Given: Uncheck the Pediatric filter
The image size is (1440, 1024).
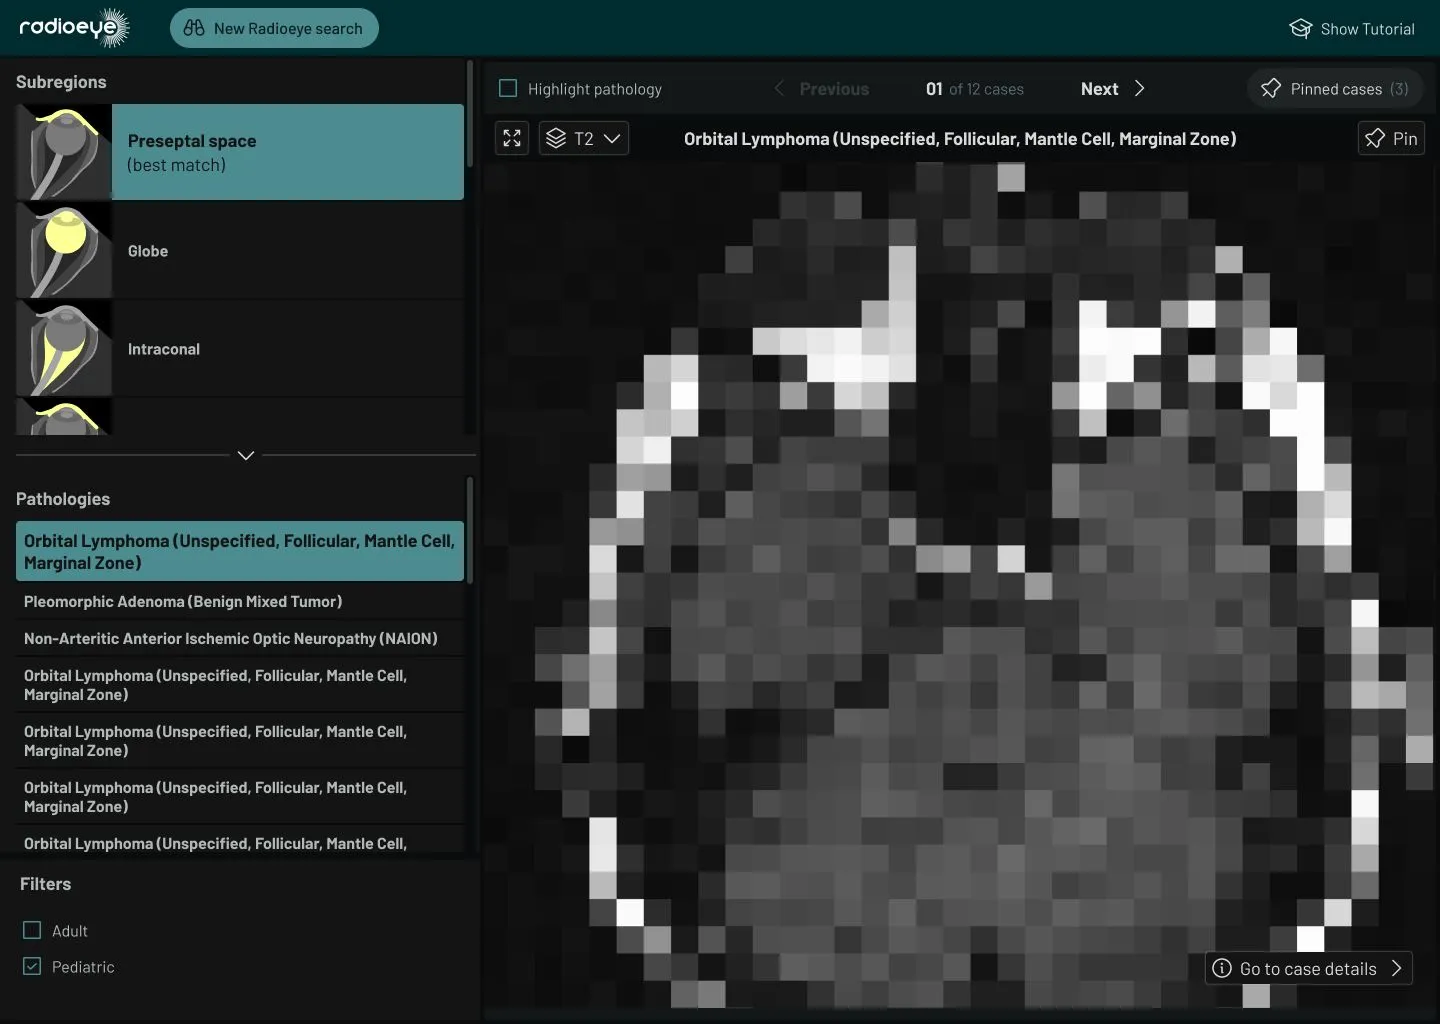Looking at the screenshot, I should [32, 966].
